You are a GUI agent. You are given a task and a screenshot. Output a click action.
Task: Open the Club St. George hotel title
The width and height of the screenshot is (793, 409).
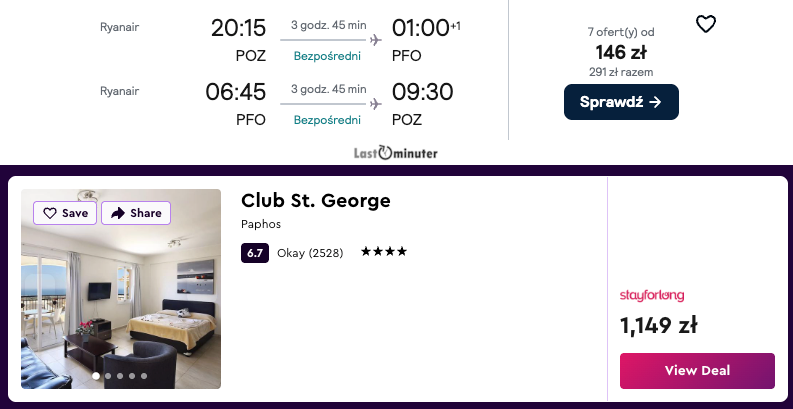tap(316, 200)
